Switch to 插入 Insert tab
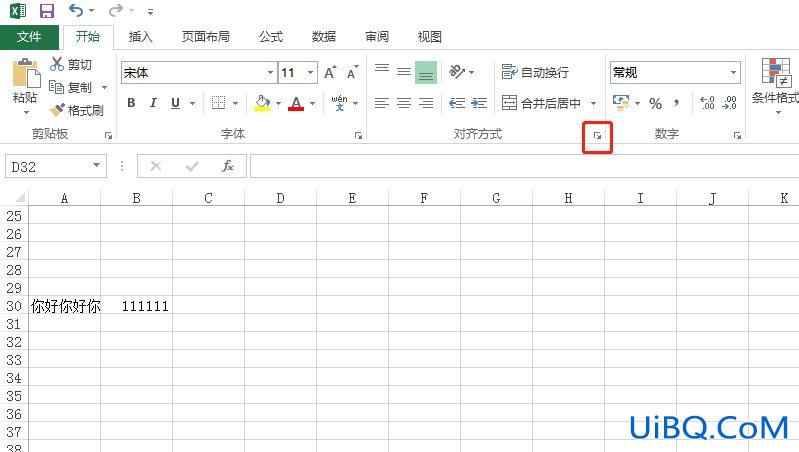This screenshot has width=799, height=452. (x=141, y=37)
